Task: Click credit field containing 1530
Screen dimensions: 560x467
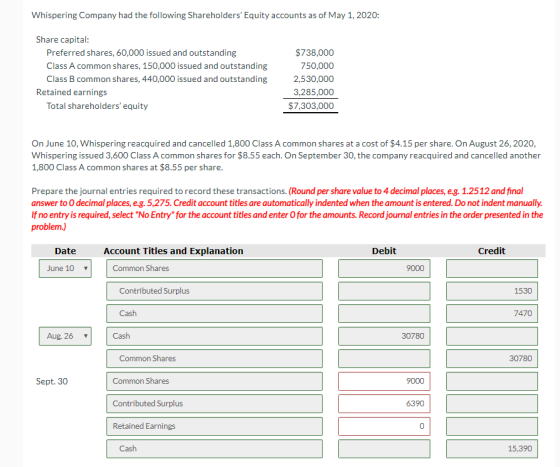Action: coord(492,291)
